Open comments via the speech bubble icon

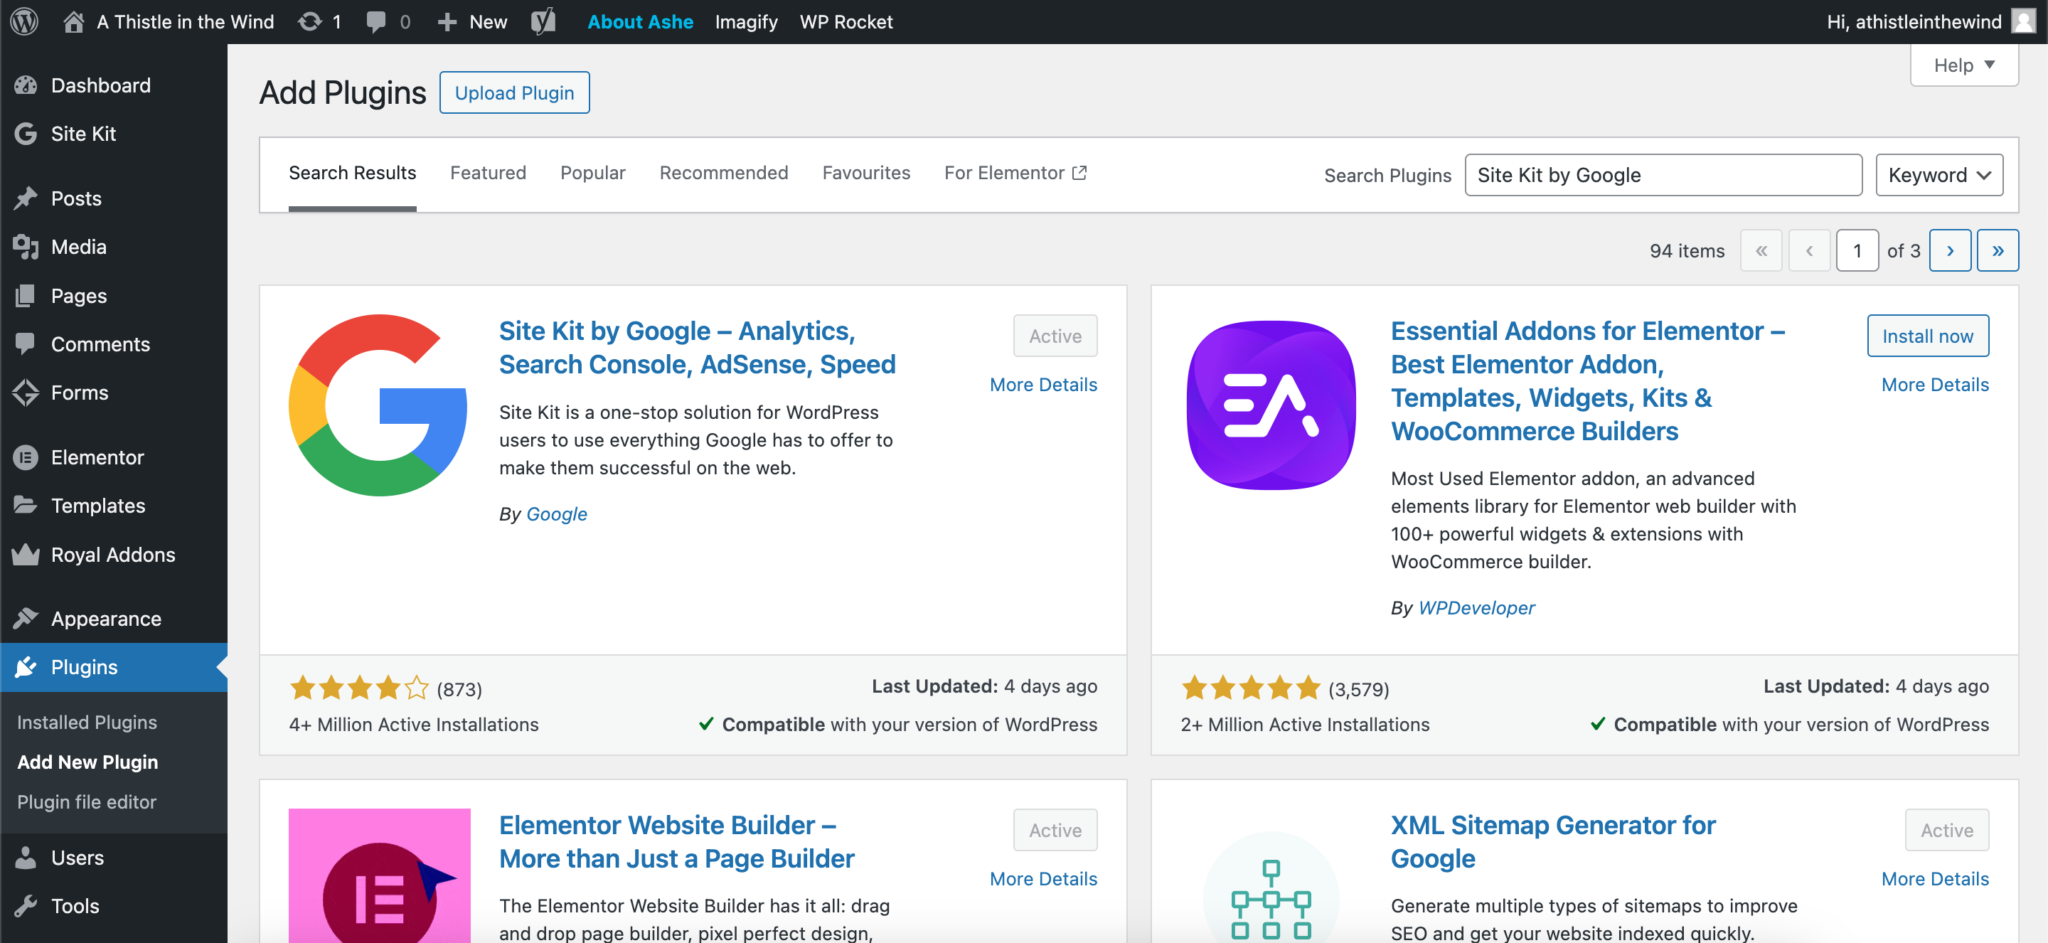point(378,21)
